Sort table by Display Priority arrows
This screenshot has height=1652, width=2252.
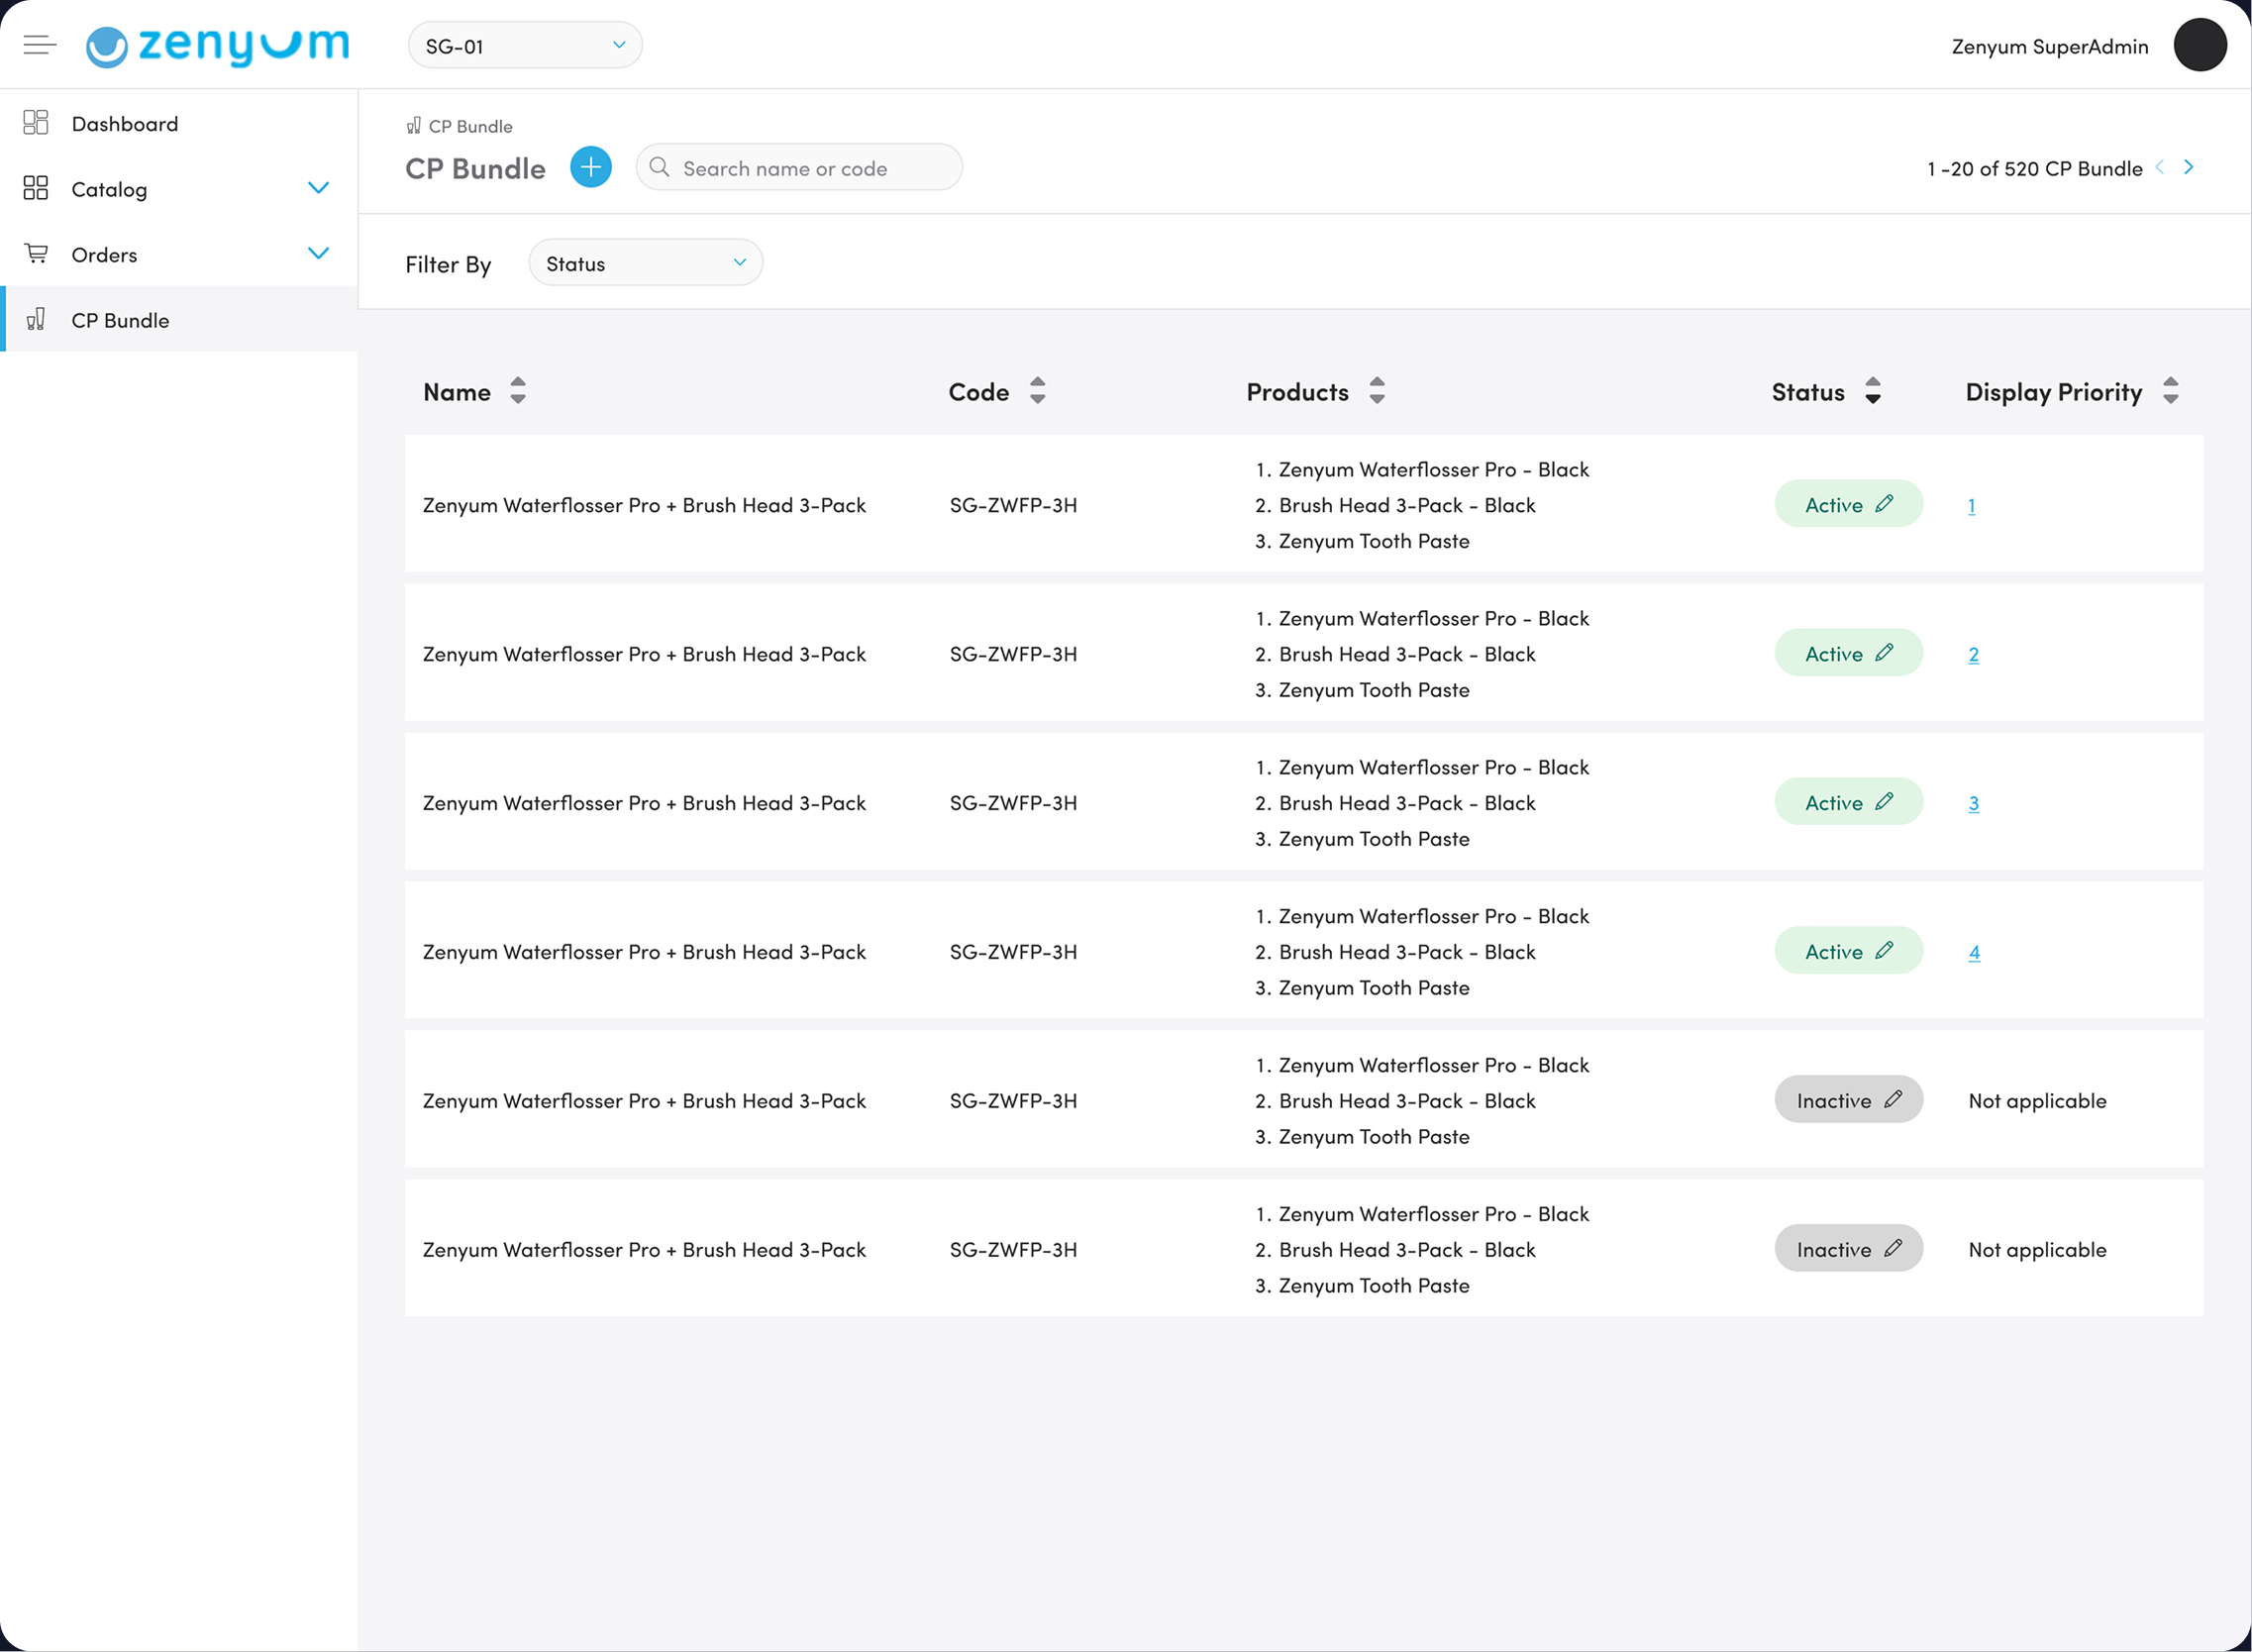click(x=2169, y=391)
